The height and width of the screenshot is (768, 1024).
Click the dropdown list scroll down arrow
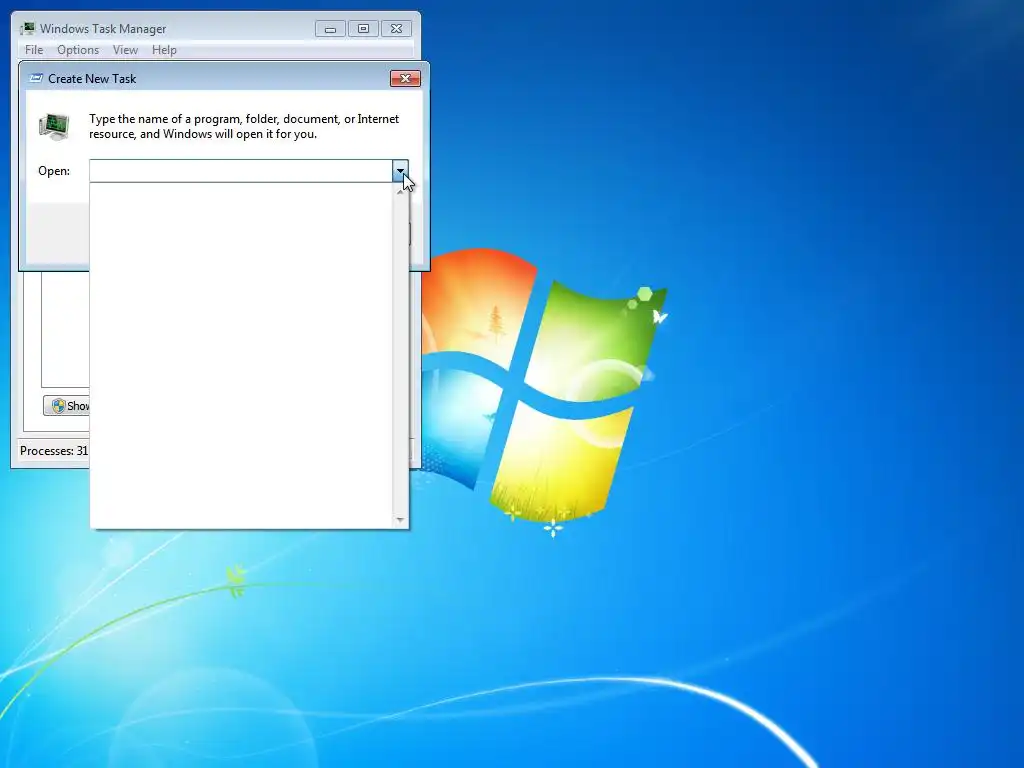[400, 520]
